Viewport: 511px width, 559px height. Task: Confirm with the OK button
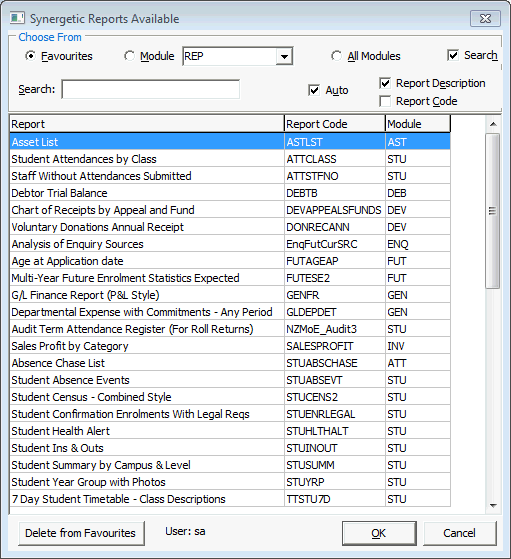tap(379, 533)
